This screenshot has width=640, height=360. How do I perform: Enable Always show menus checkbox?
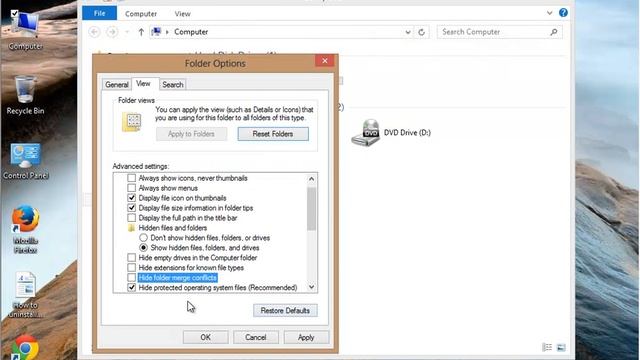(131, 188)
